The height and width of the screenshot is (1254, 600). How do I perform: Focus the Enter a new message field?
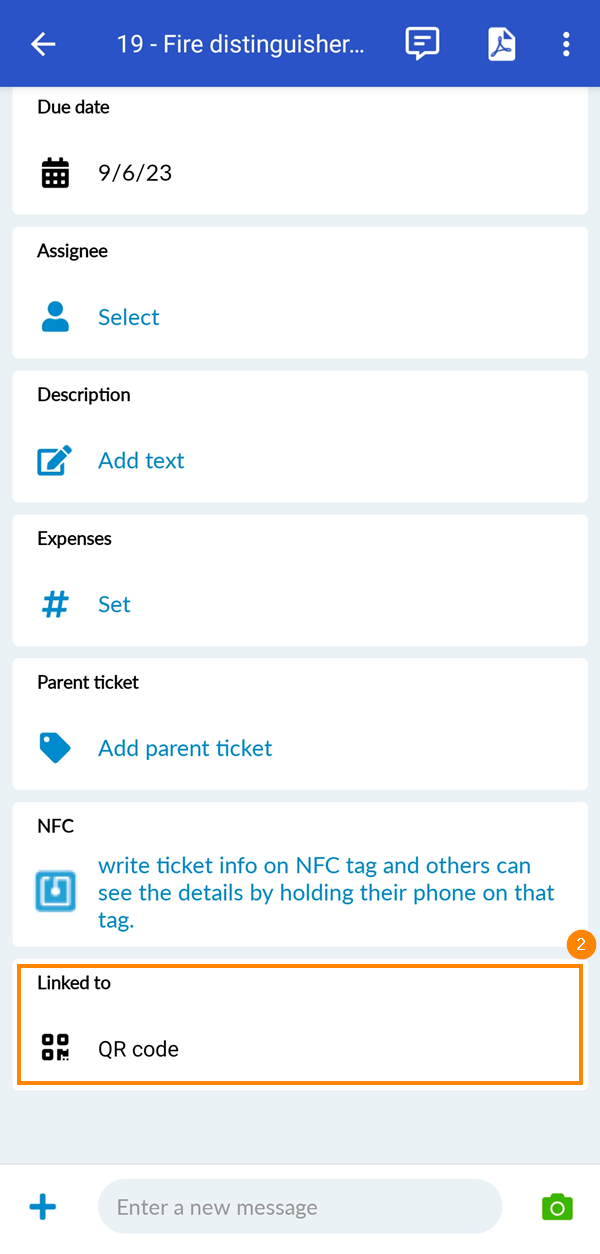coord(299,1207)
